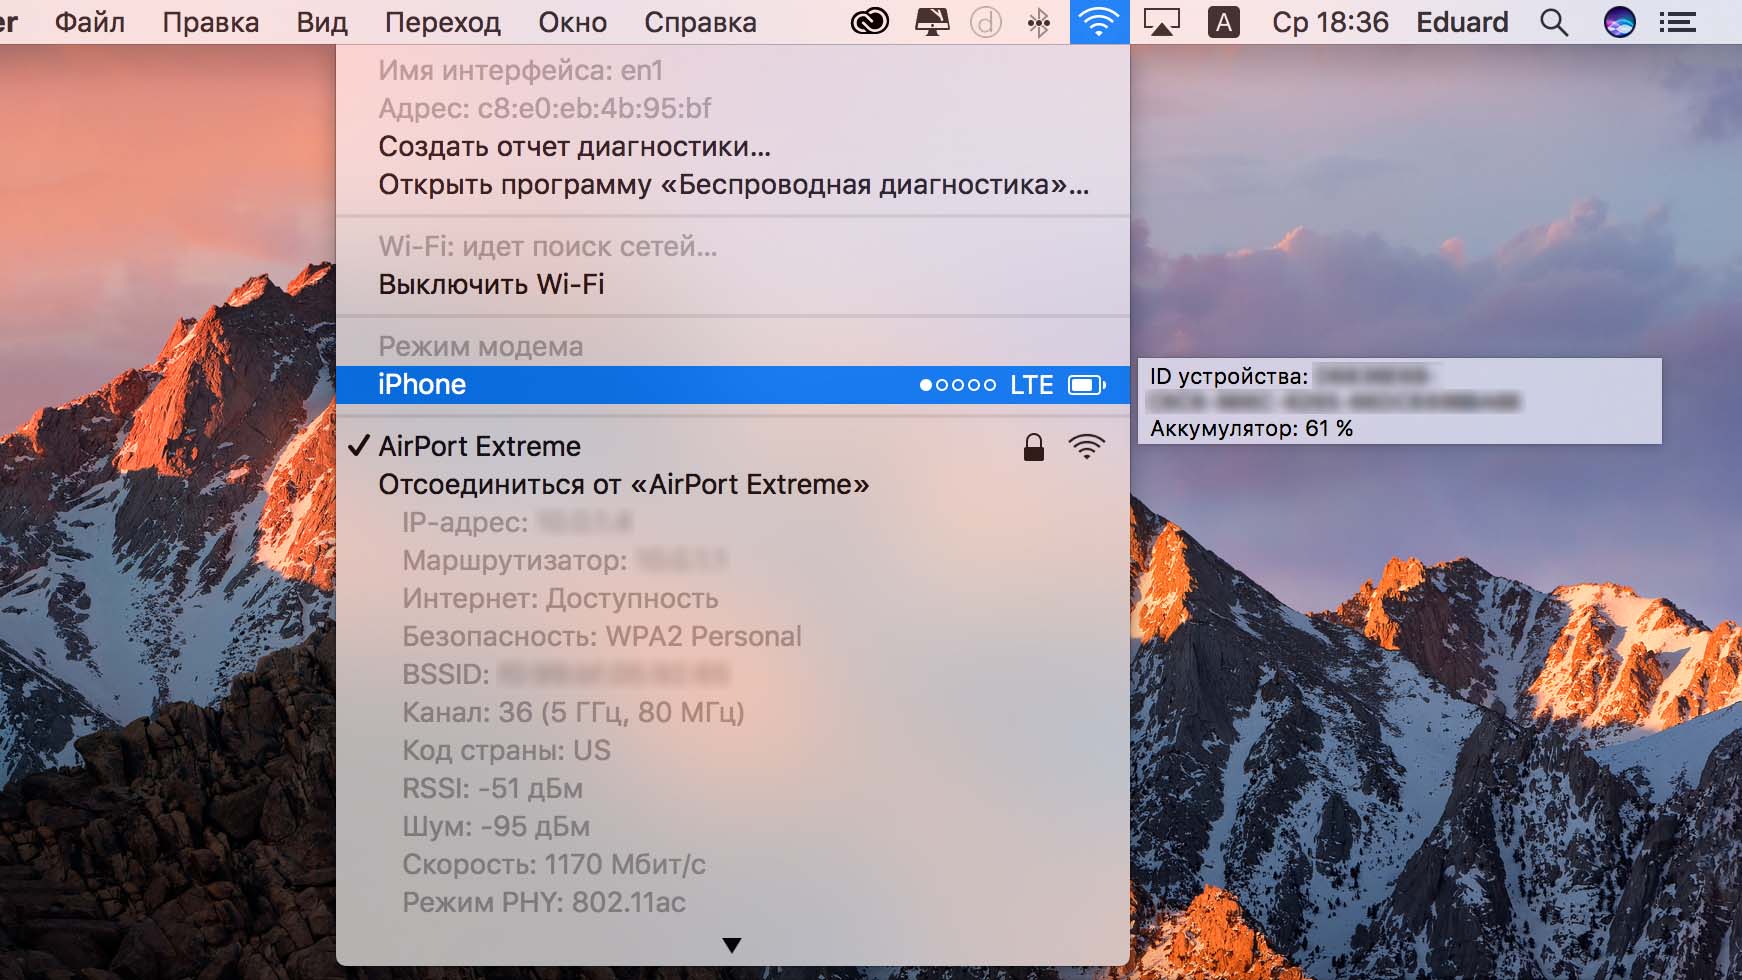Click the Шум: -95 дБм line
The width and height of the screenshot is (1742, 980).
(496, 827)
